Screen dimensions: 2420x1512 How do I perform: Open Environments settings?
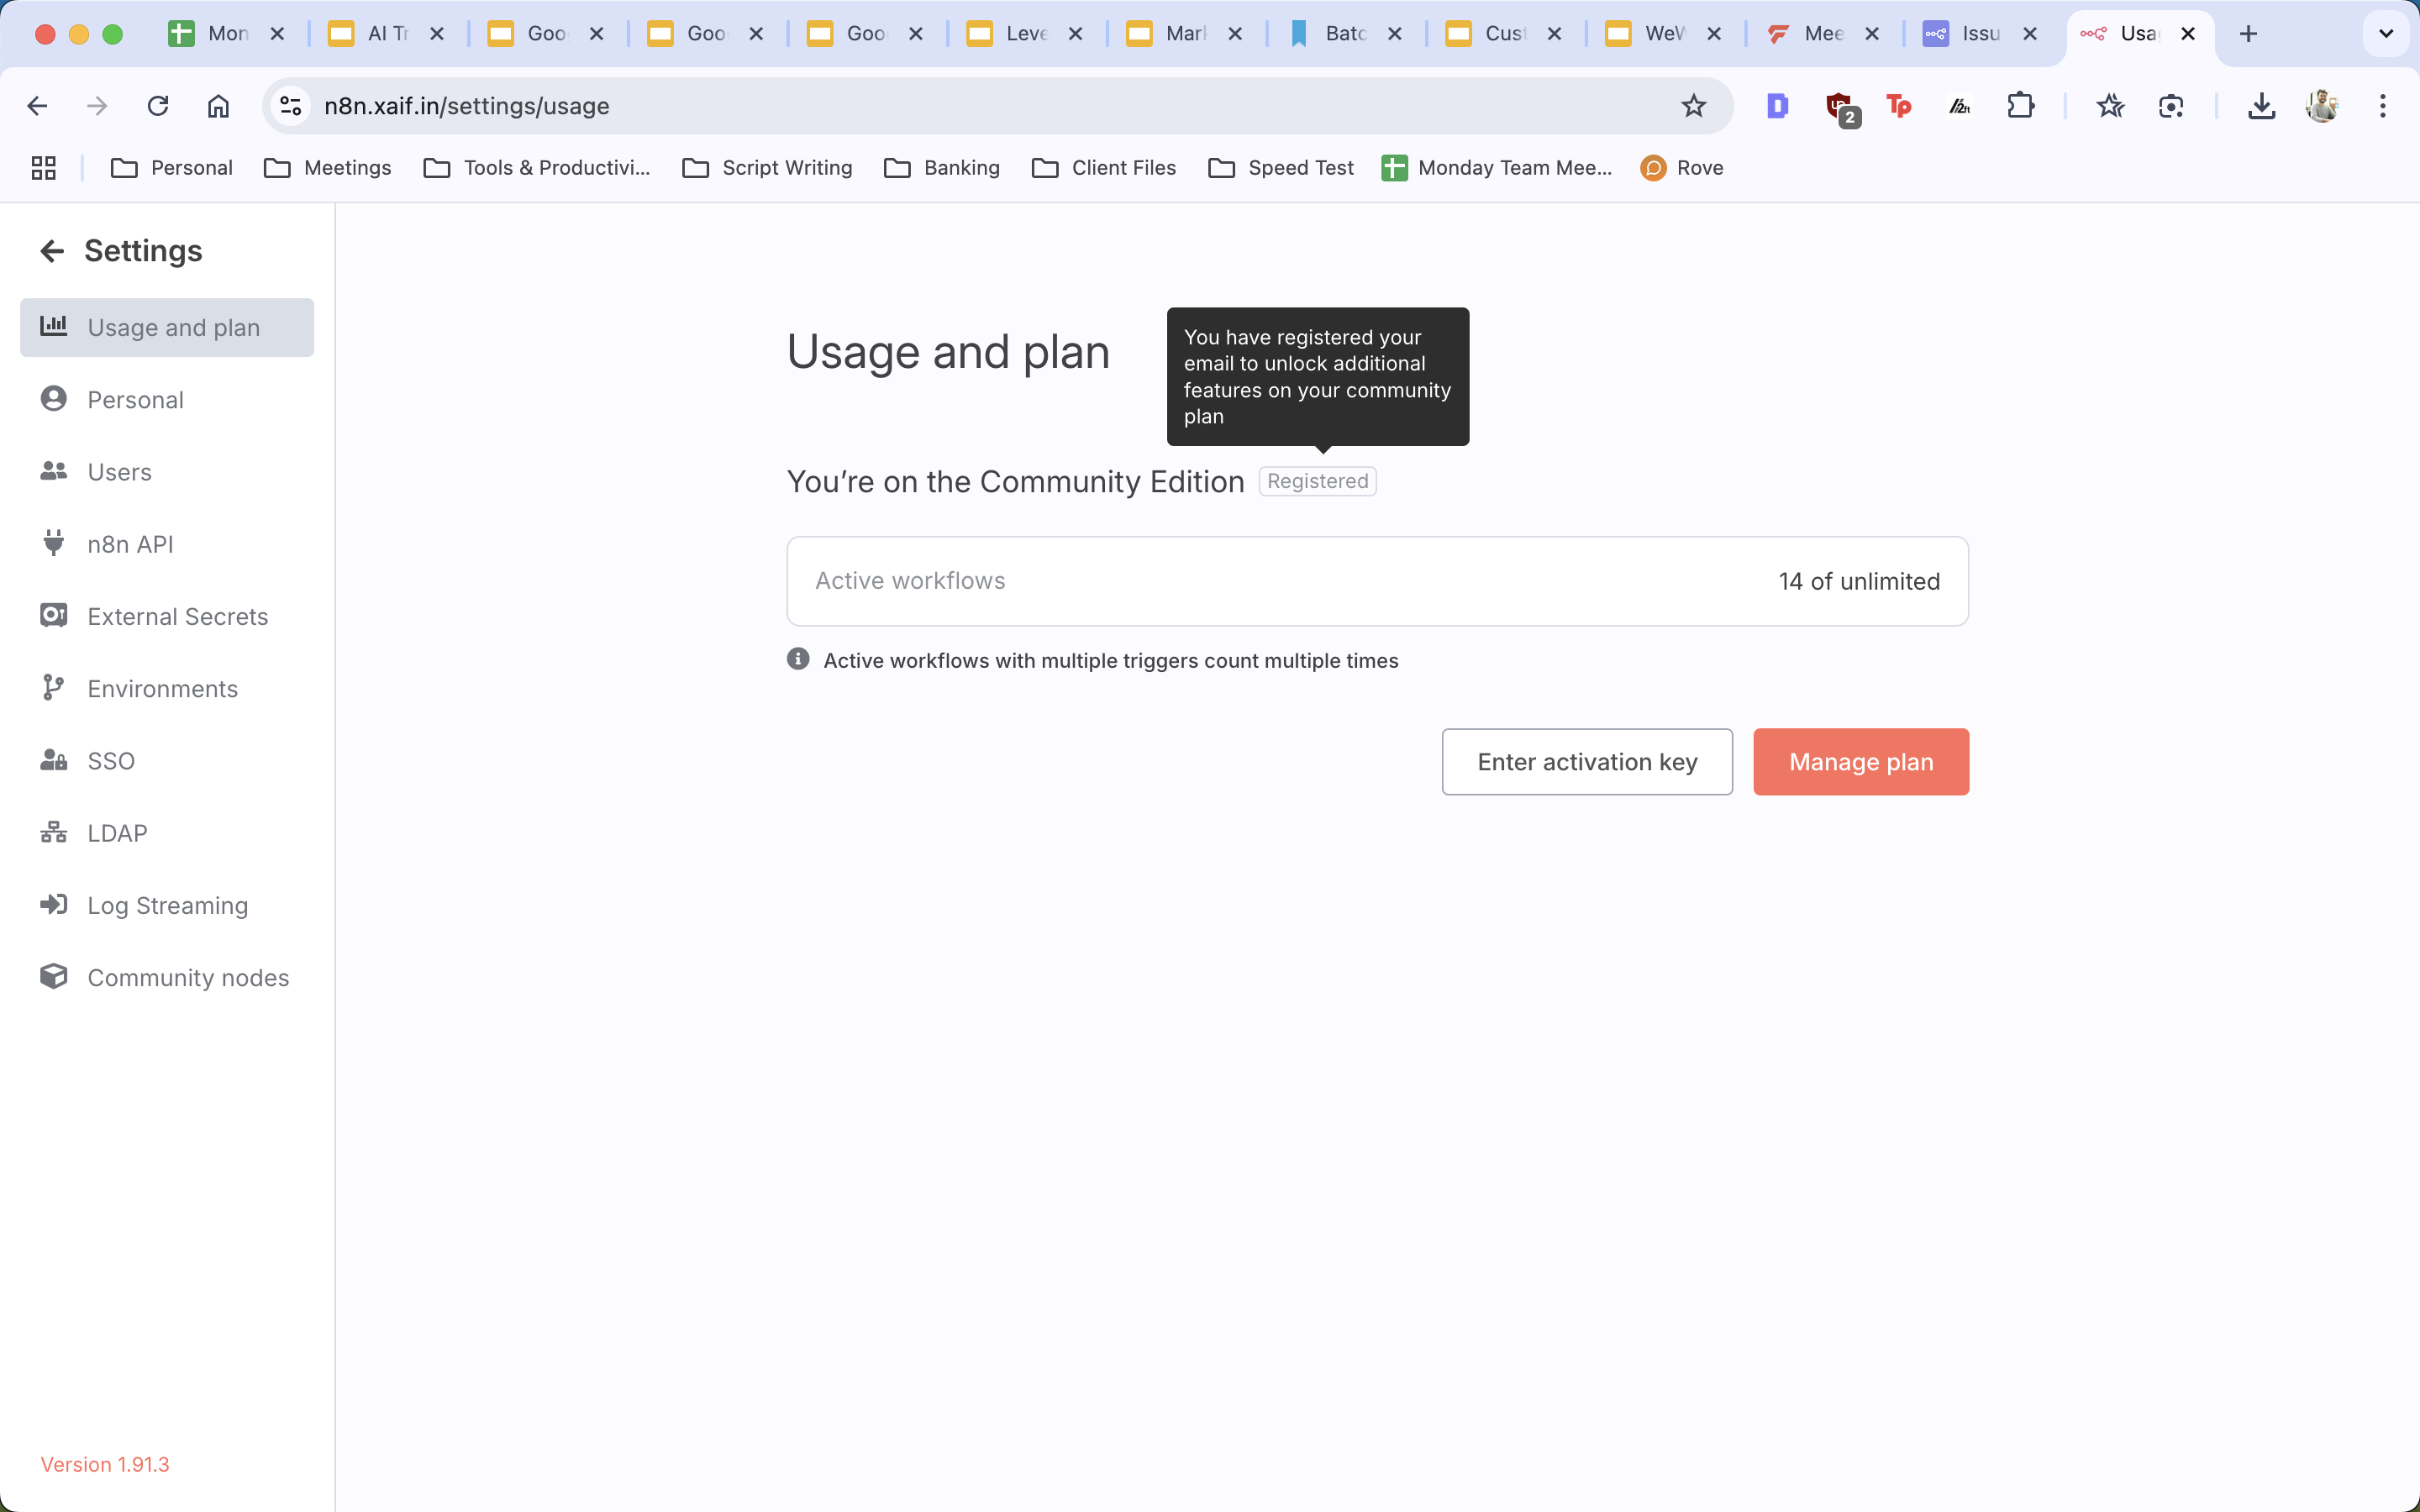coord(167,688)
